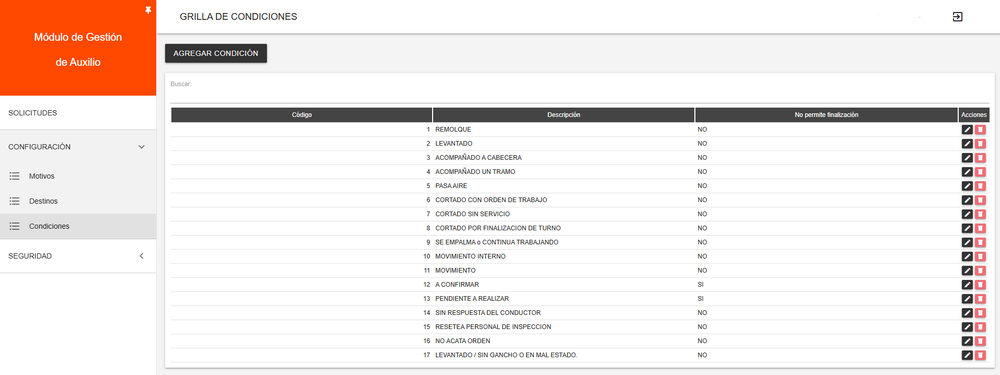
Task: Delete the CORTADO SIN SERVICIO condition
Action: [980, 214]
